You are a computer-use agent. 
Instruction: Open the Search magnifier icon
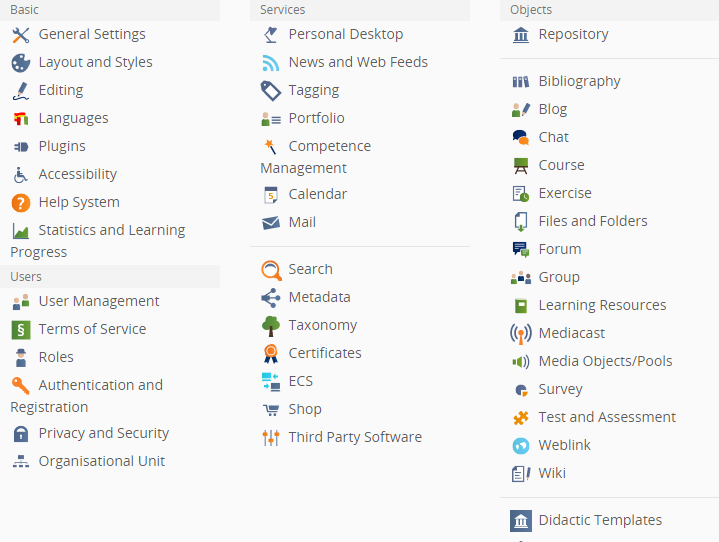tap(271, 270)
